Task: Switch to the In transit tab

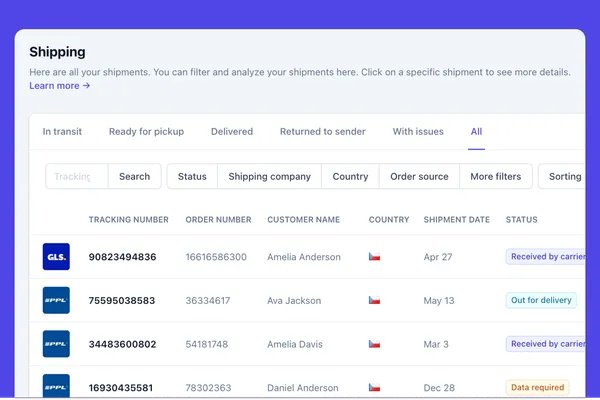Action: (x=62, y=132)
